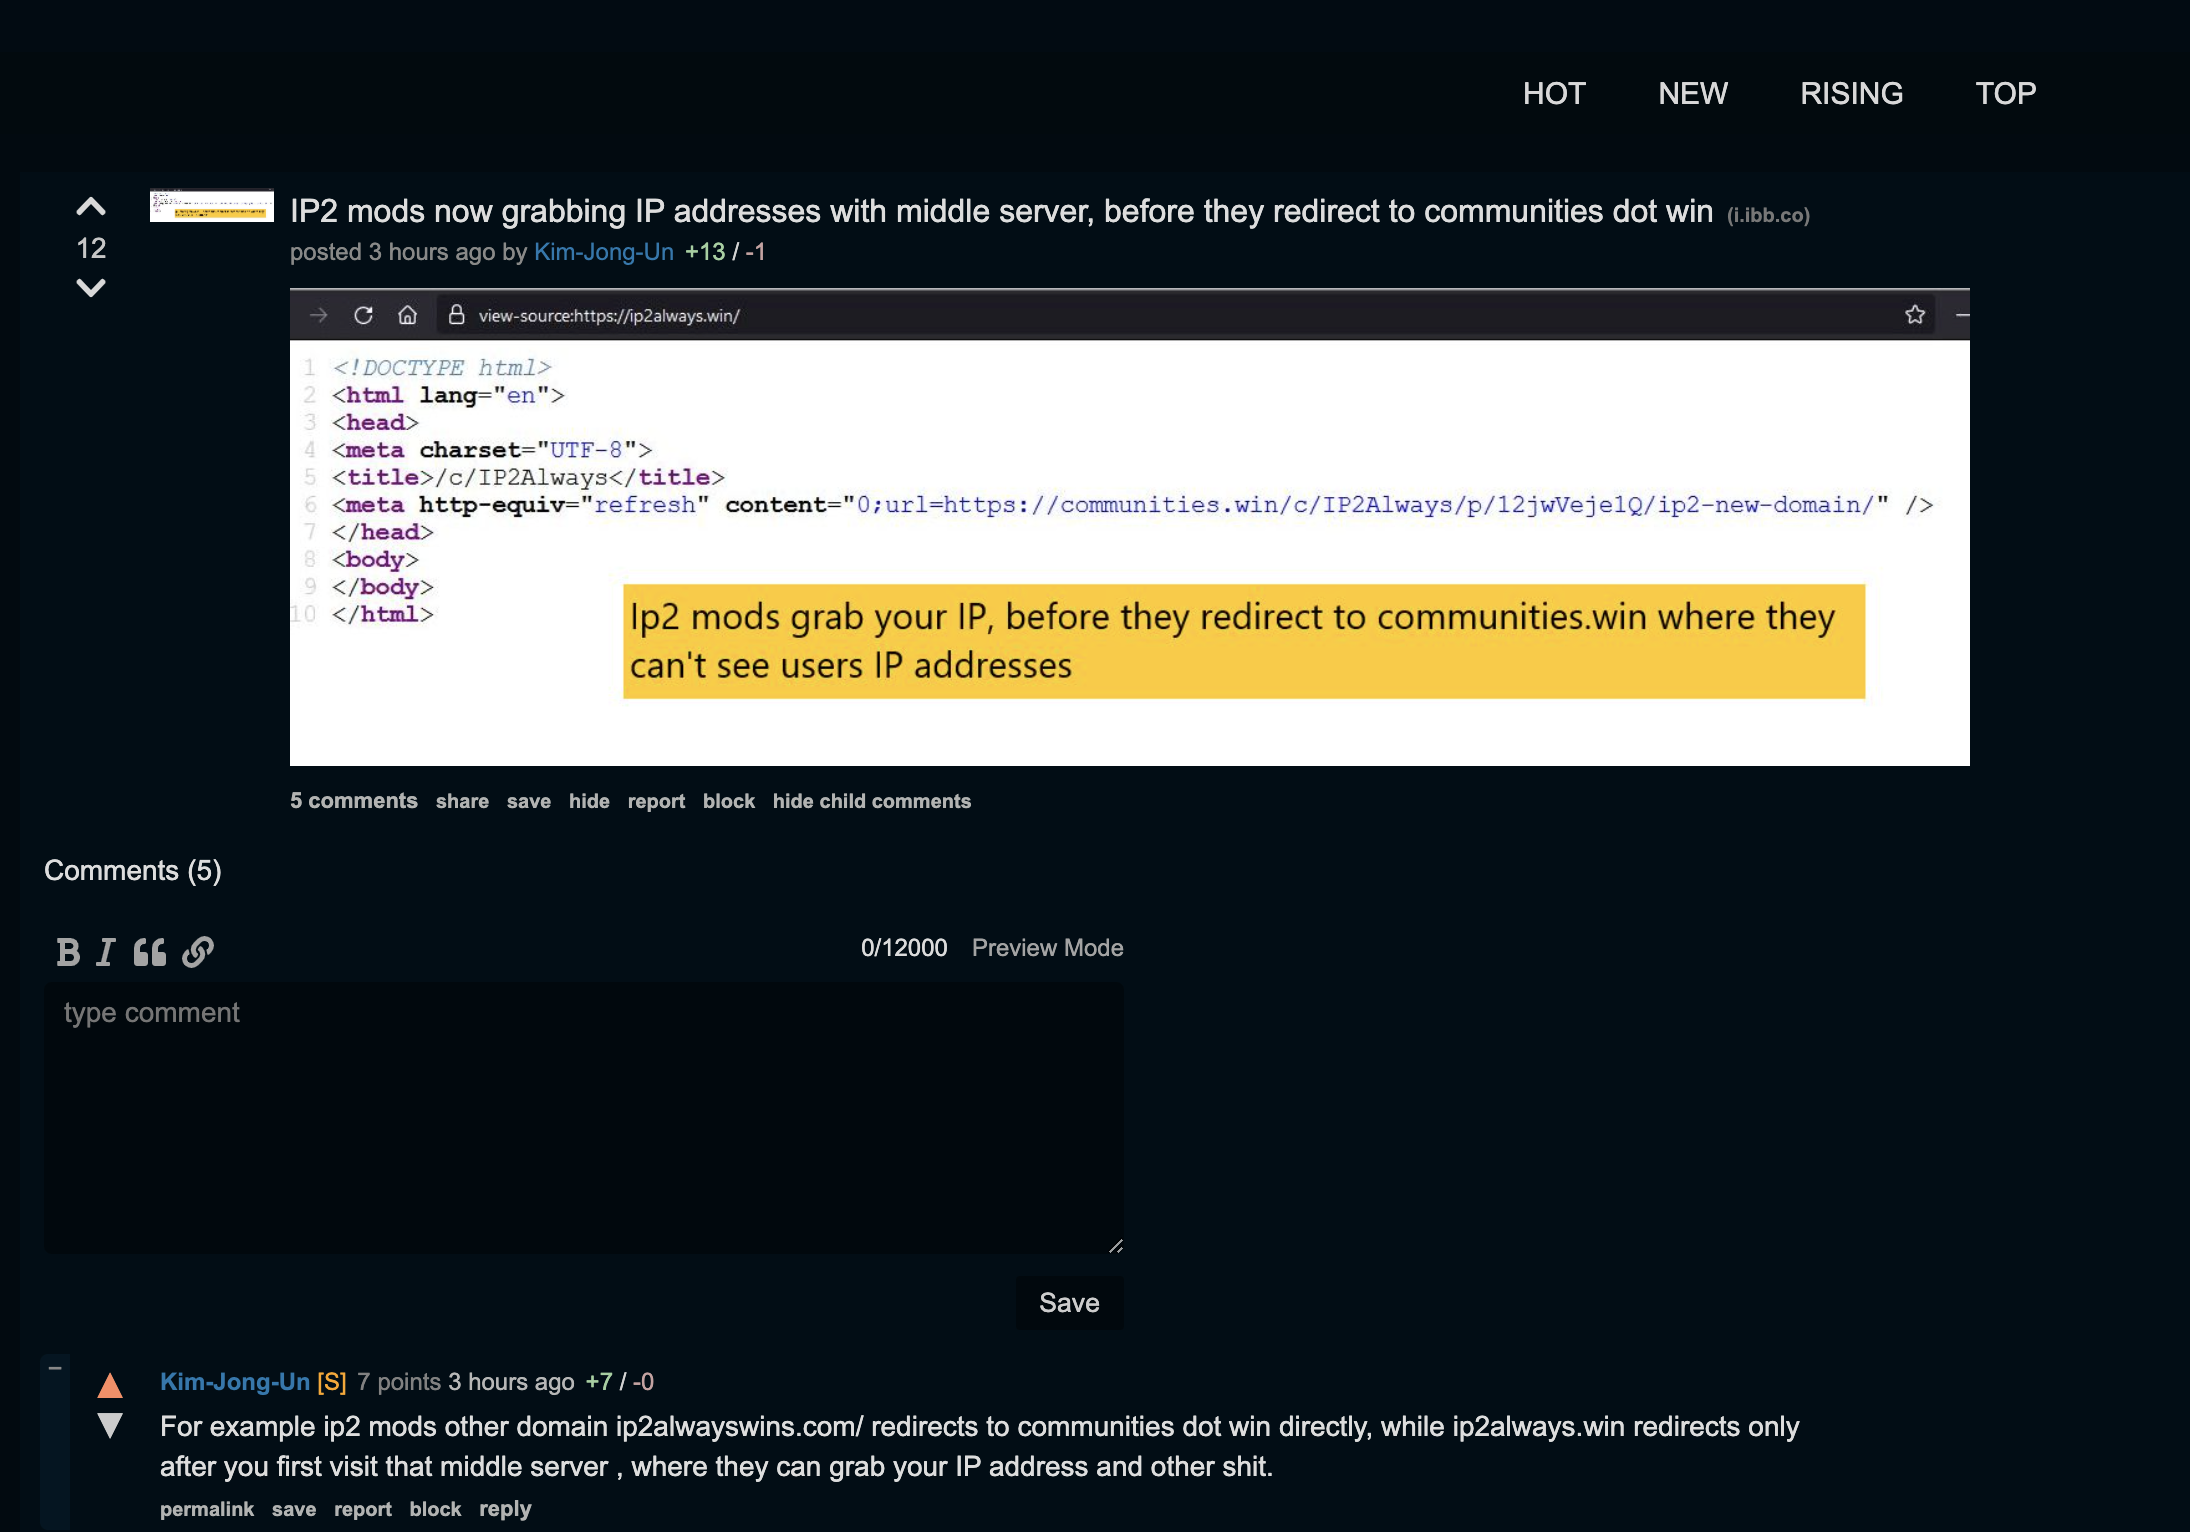The height and width of the screenshot is (1532, 2190).
Task: Upvote Kim-Jong-Un's comment
Action: [110, 1385]
